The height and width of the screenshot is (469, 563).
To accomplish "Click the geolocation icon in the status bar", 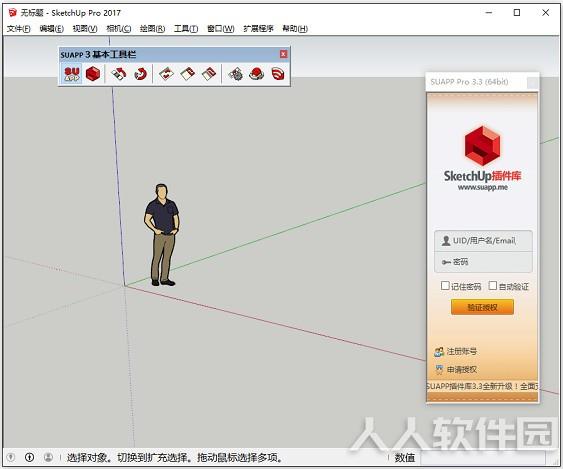I will pyautogui.click(x=11, y=457).
